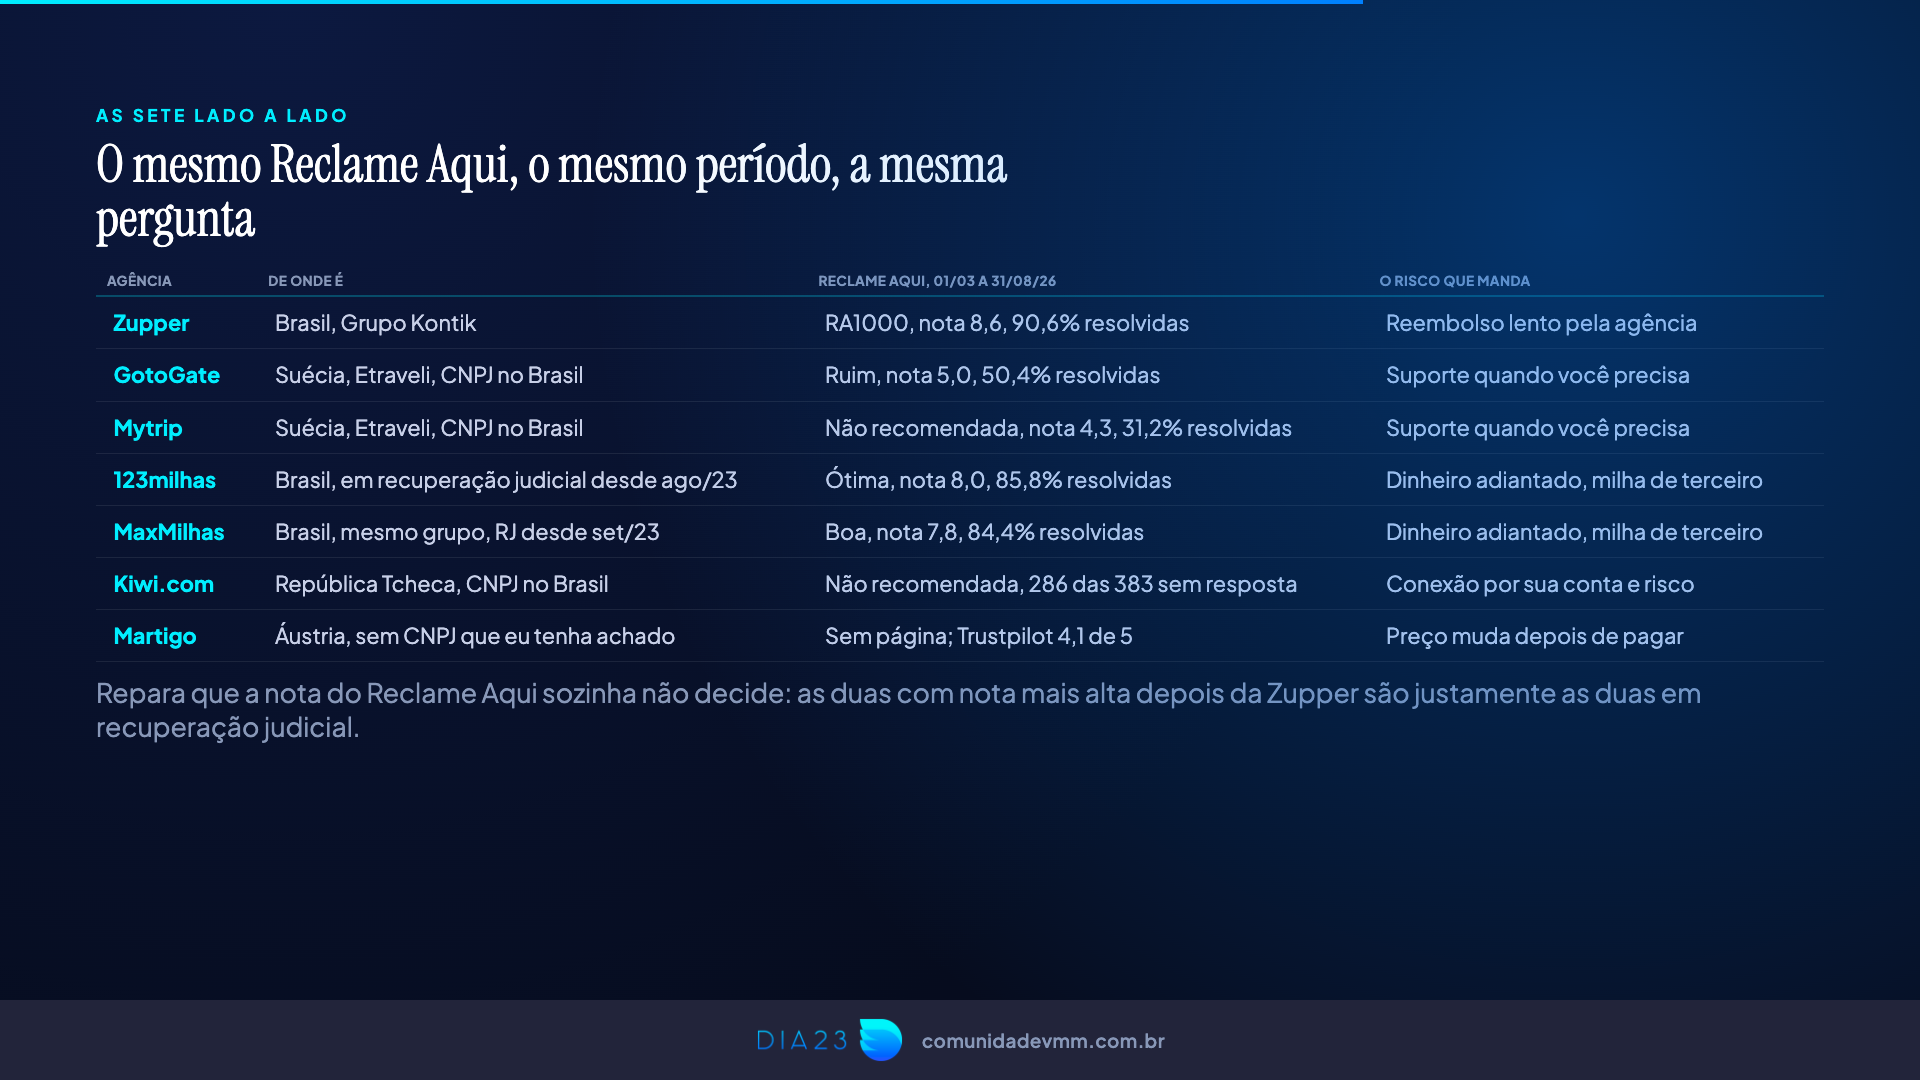Image resolution: width=1920 pixels, height=1080 pixels.
Task: Click the O RISCO QUE MANDA header
Action: [x=1454, y=281]
